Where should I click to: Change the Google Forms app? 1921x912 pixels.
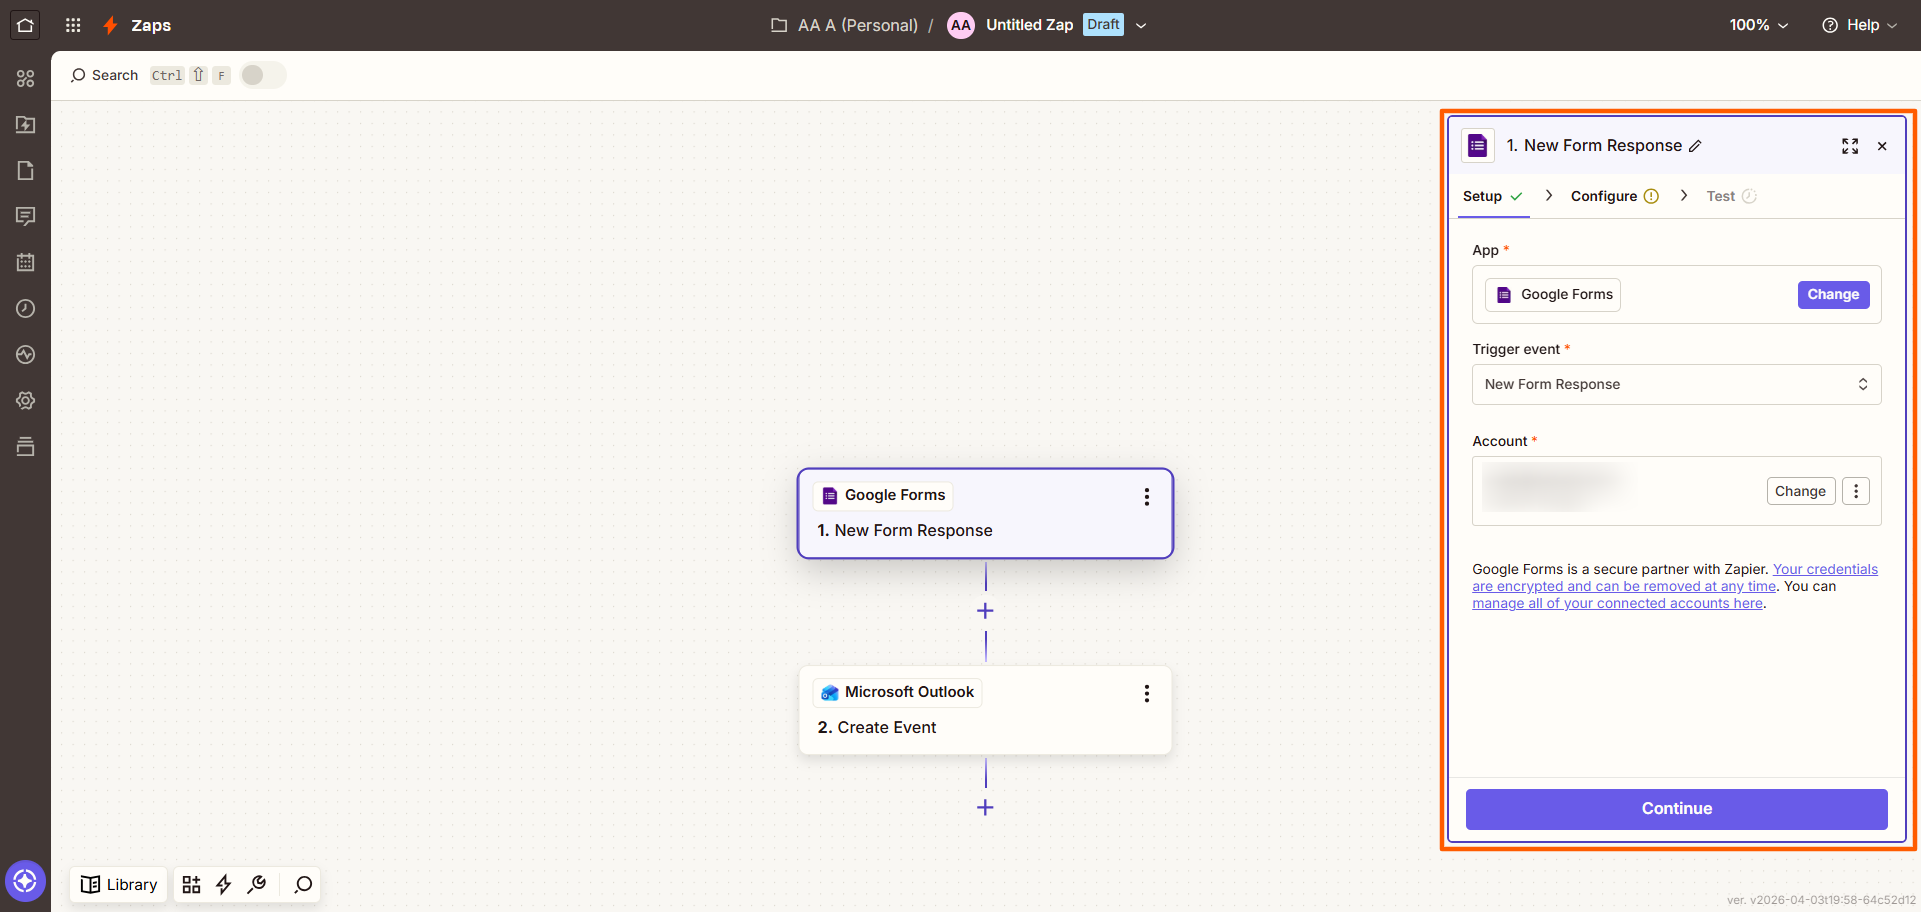coord(1833,295)
